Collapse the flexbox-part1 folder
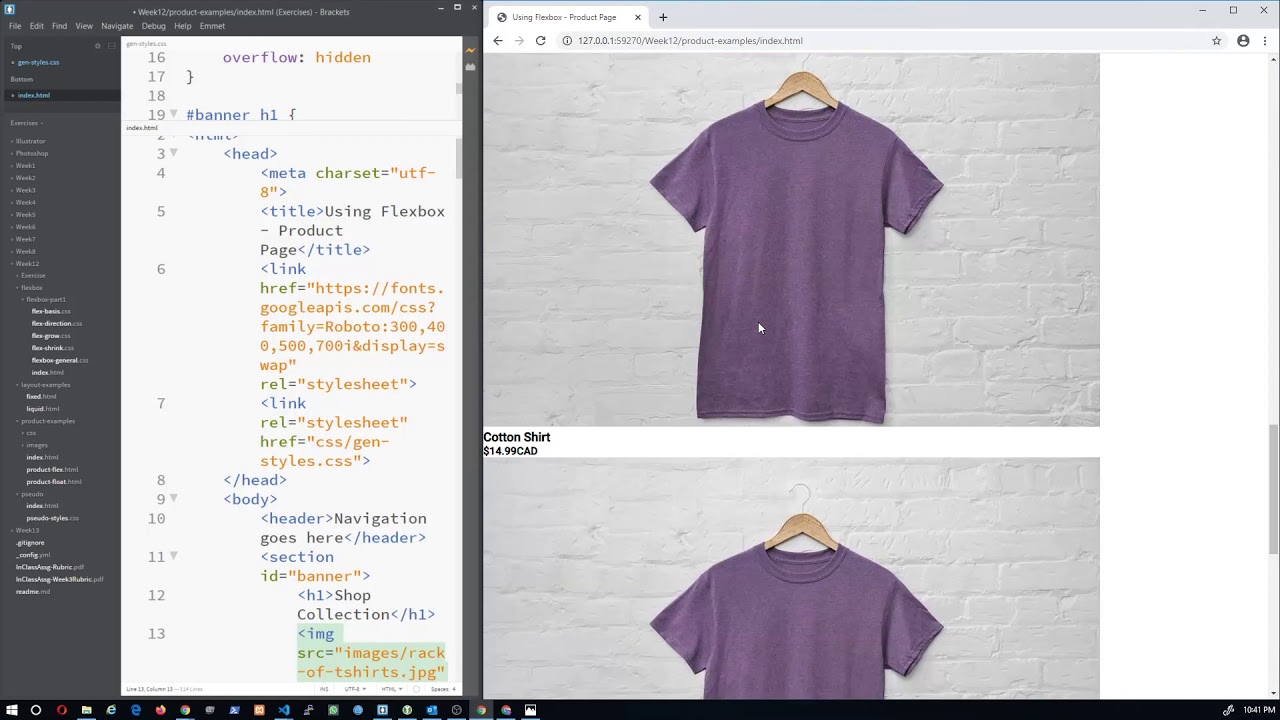 tap(44, 299)
